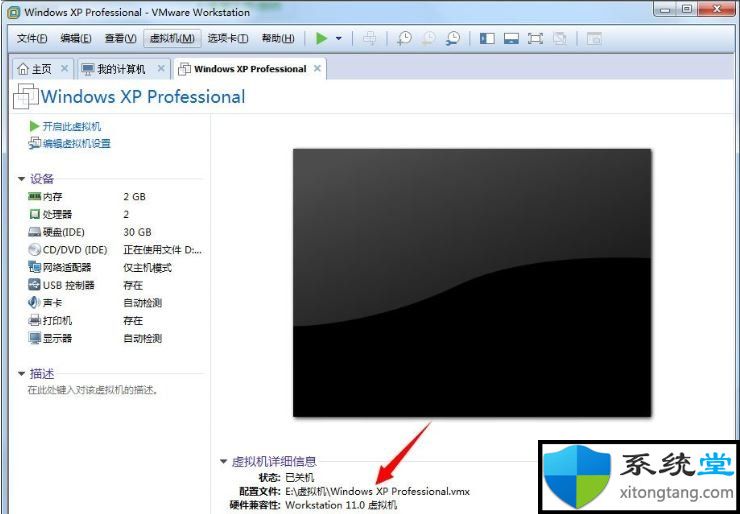Viewport: 740px width, 514px height.
Task: Click the black VM screen preview
Action: click(x=472, y=283)
